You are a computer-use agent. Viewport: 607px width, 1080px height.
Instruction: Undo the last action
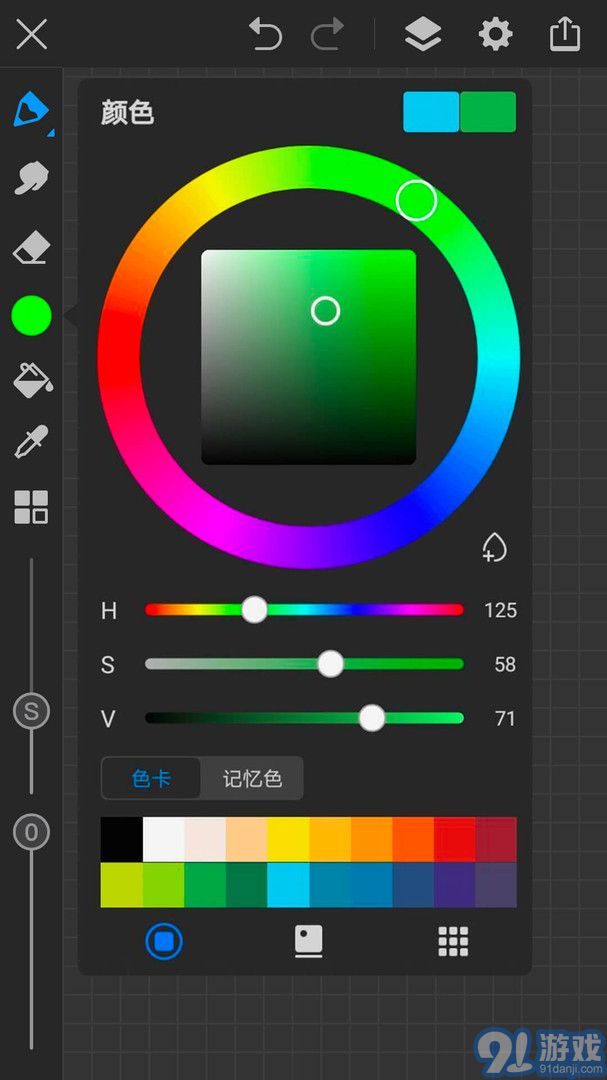tap(265, 35)
